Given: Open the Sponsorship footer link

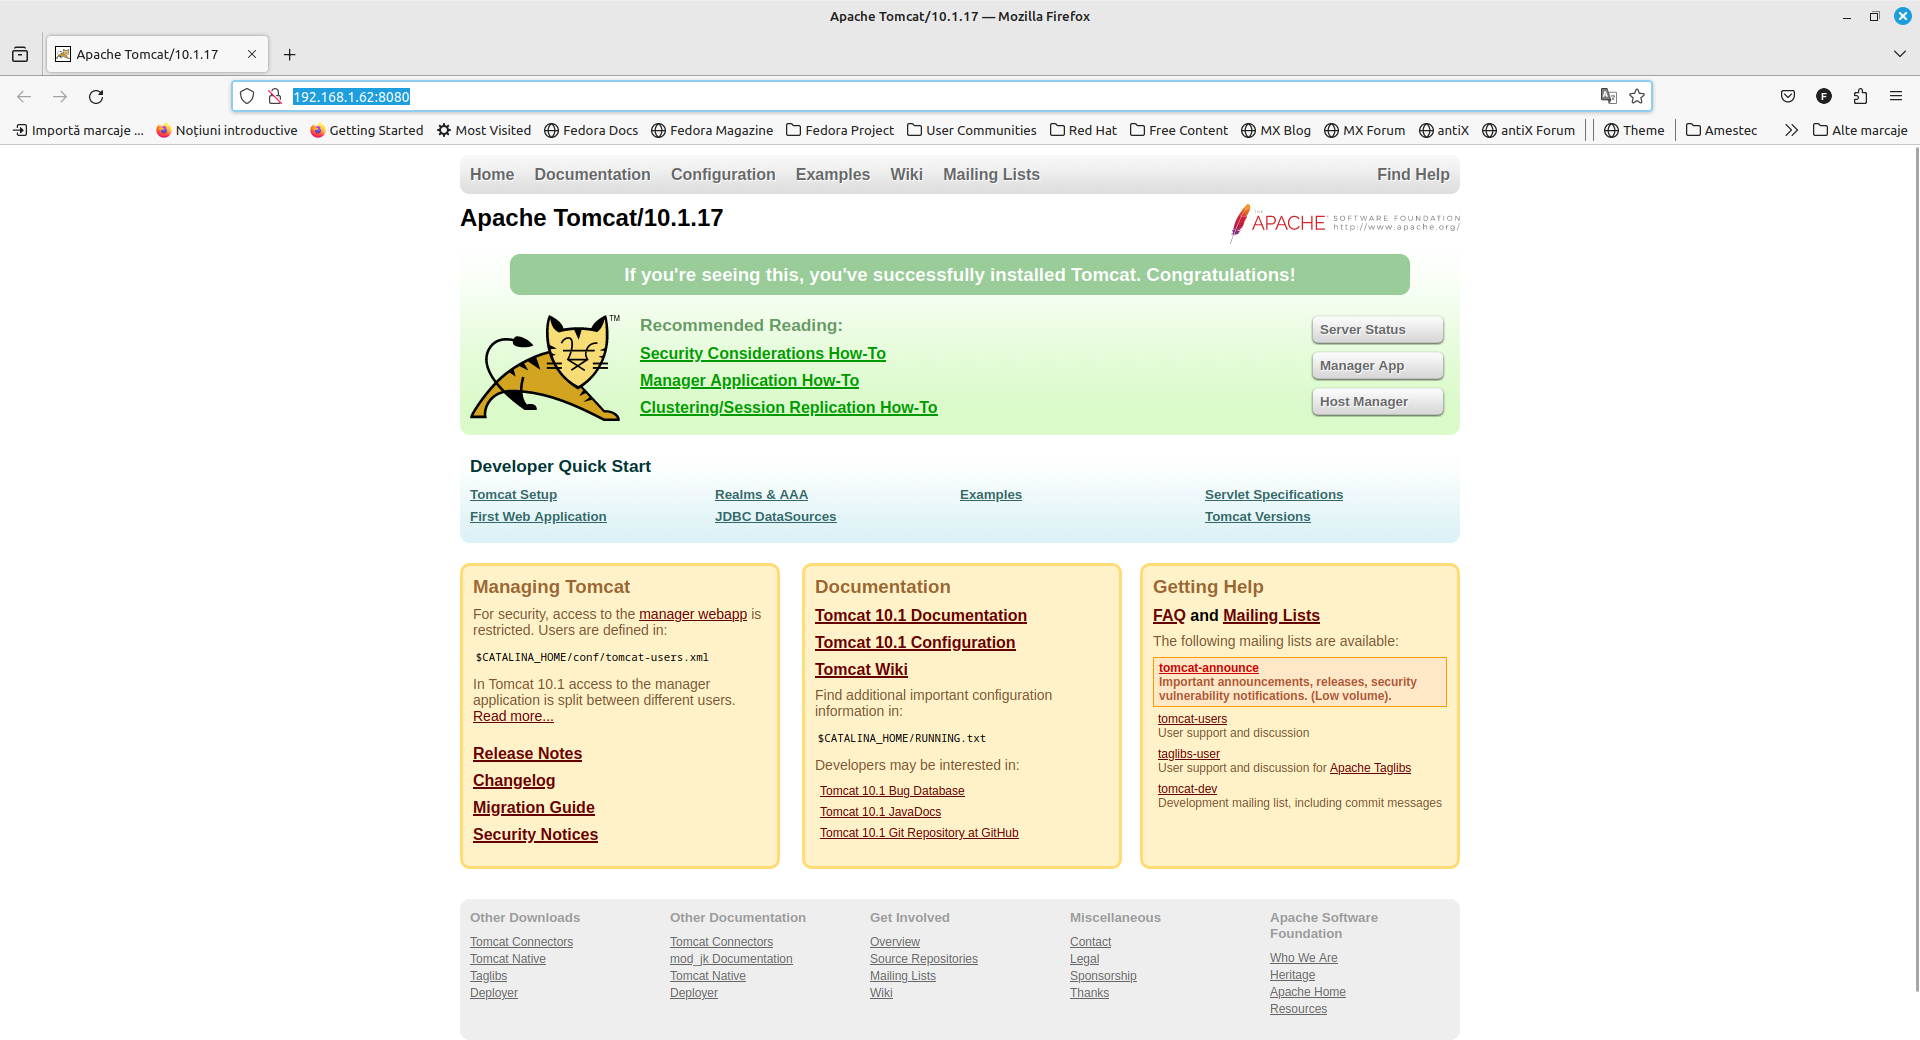Looking at the screenshot, I should click(x=1103, y=976).
